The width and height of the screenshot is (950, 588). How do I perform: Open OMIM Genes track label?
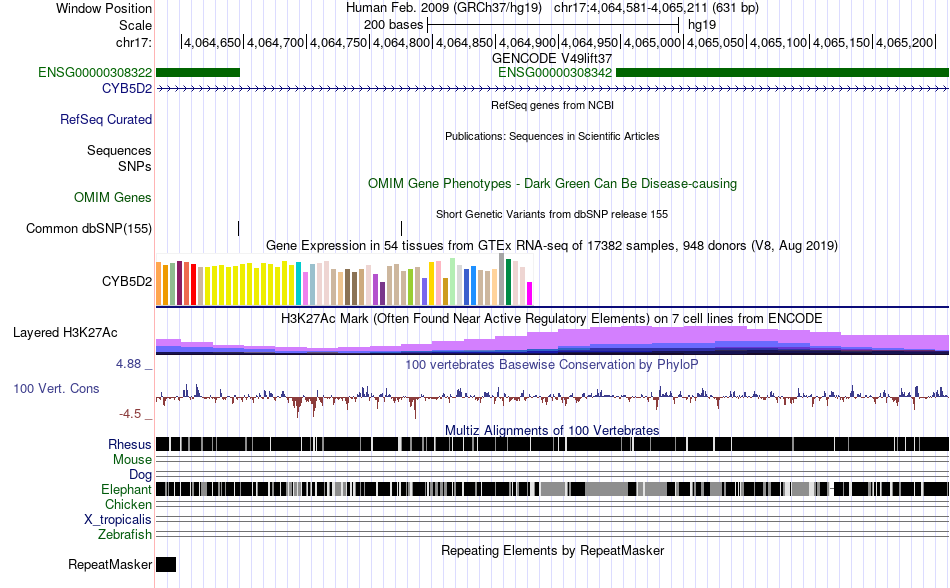(x=113, y=197)
